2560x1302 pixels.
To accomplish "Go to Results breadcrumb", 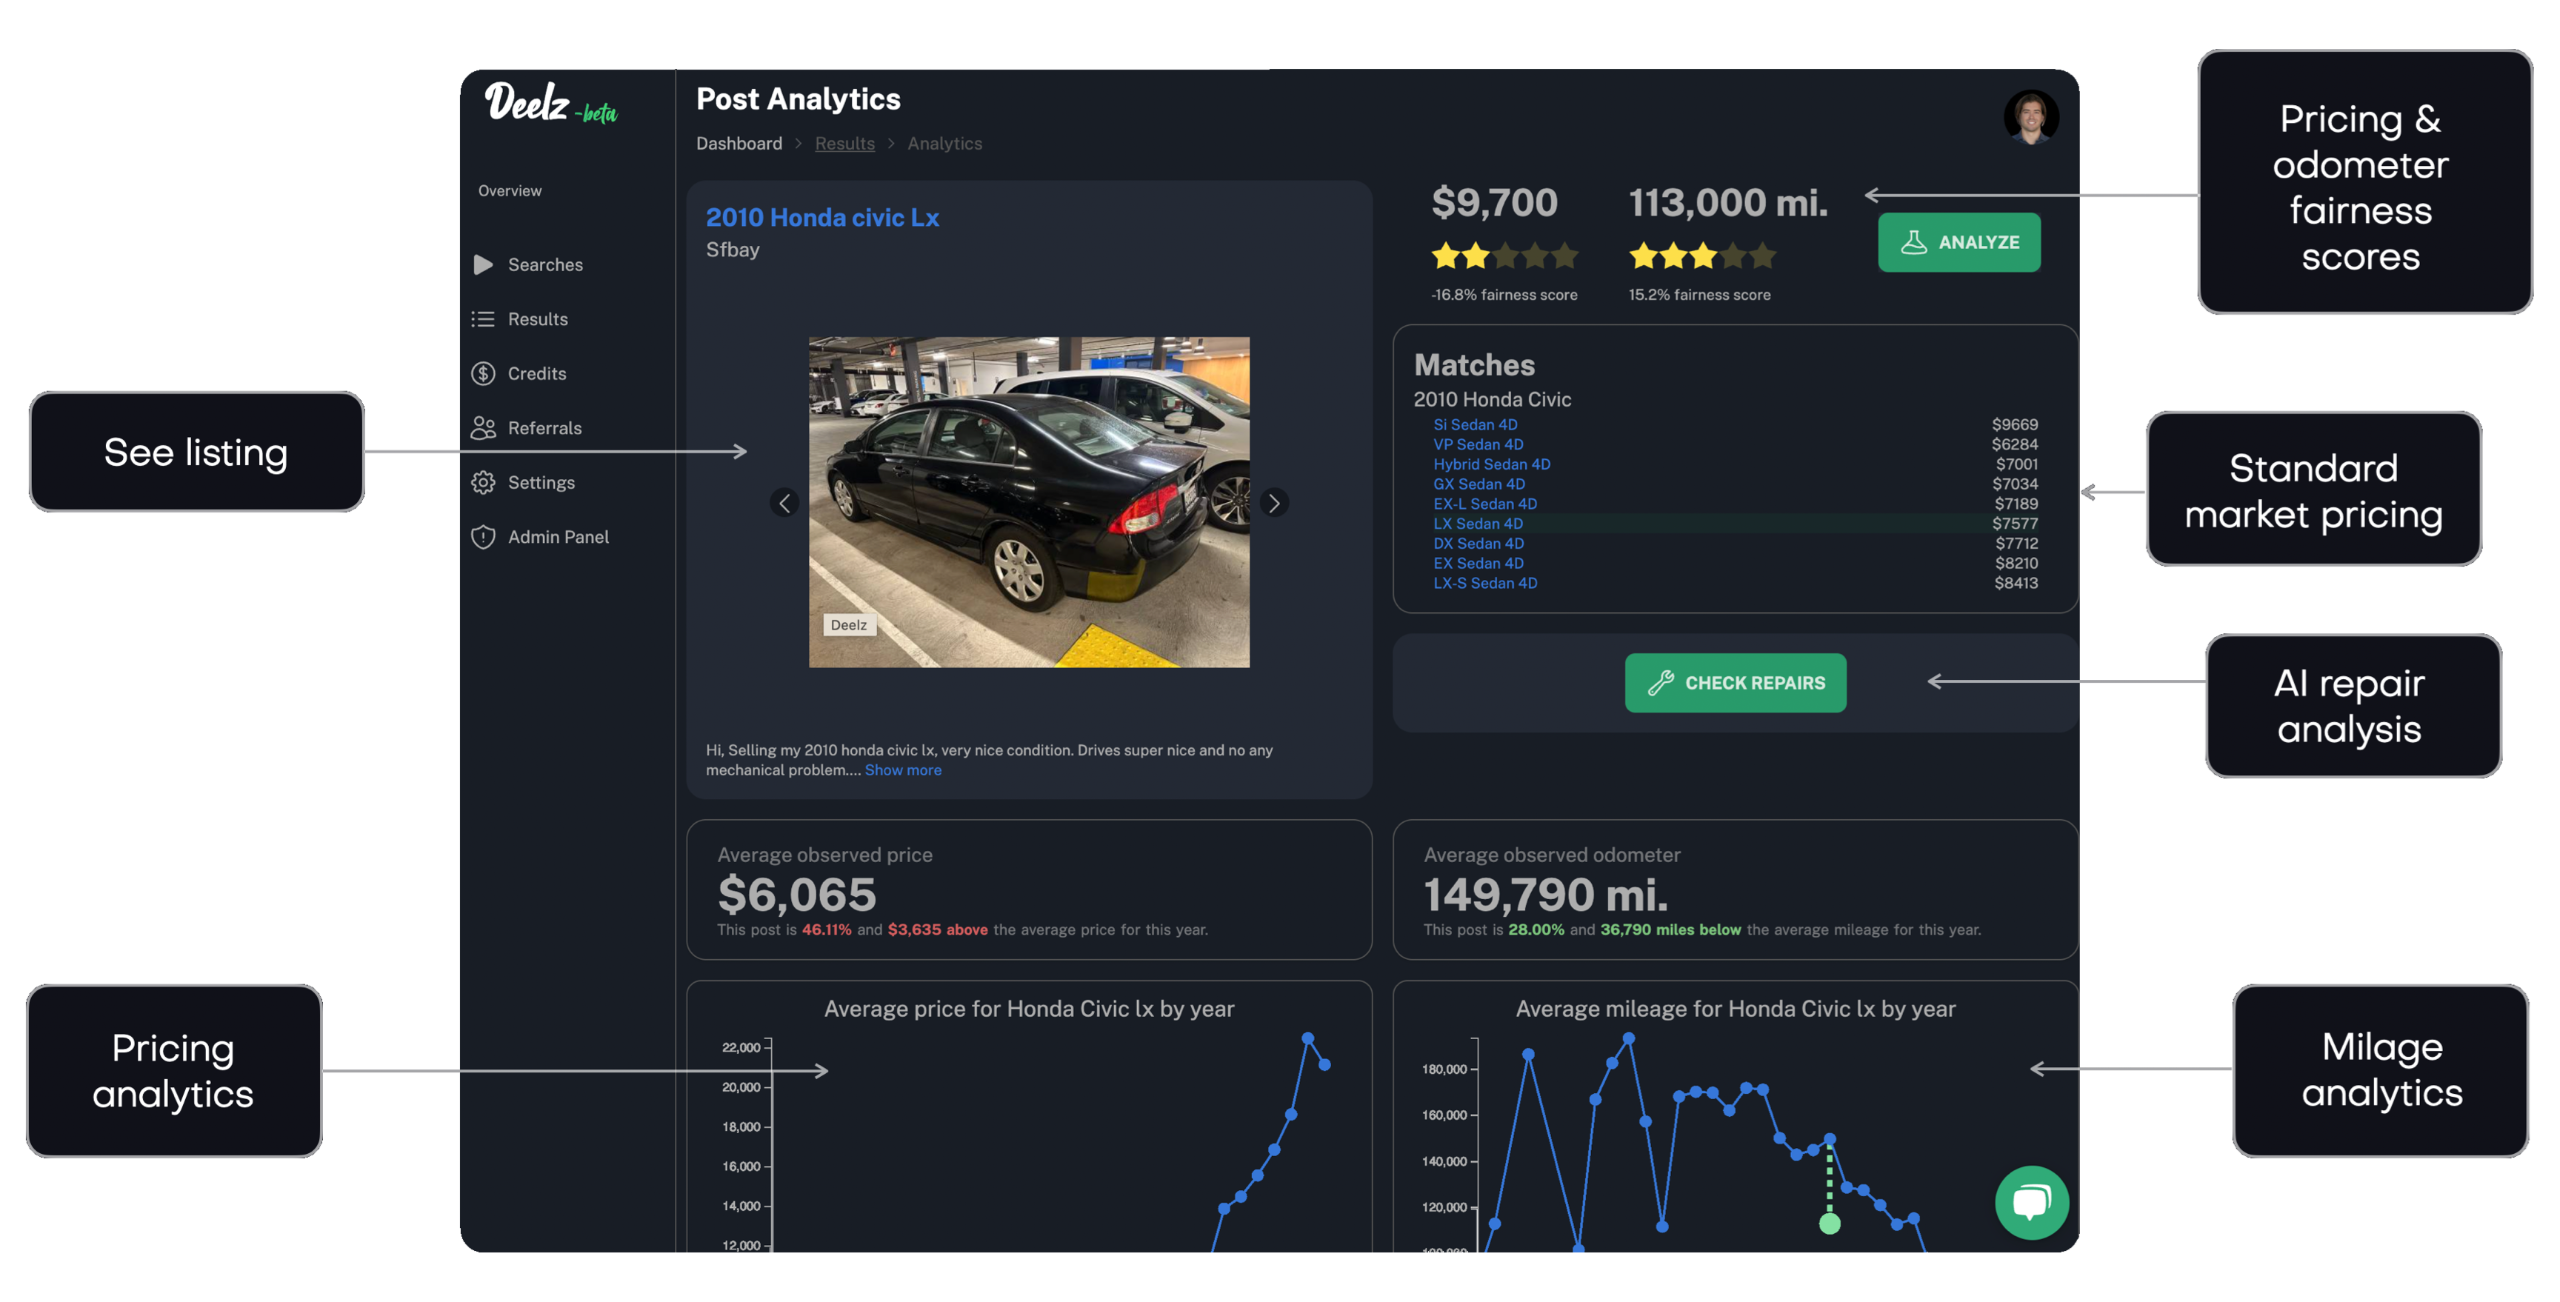I will pos(844,144).
